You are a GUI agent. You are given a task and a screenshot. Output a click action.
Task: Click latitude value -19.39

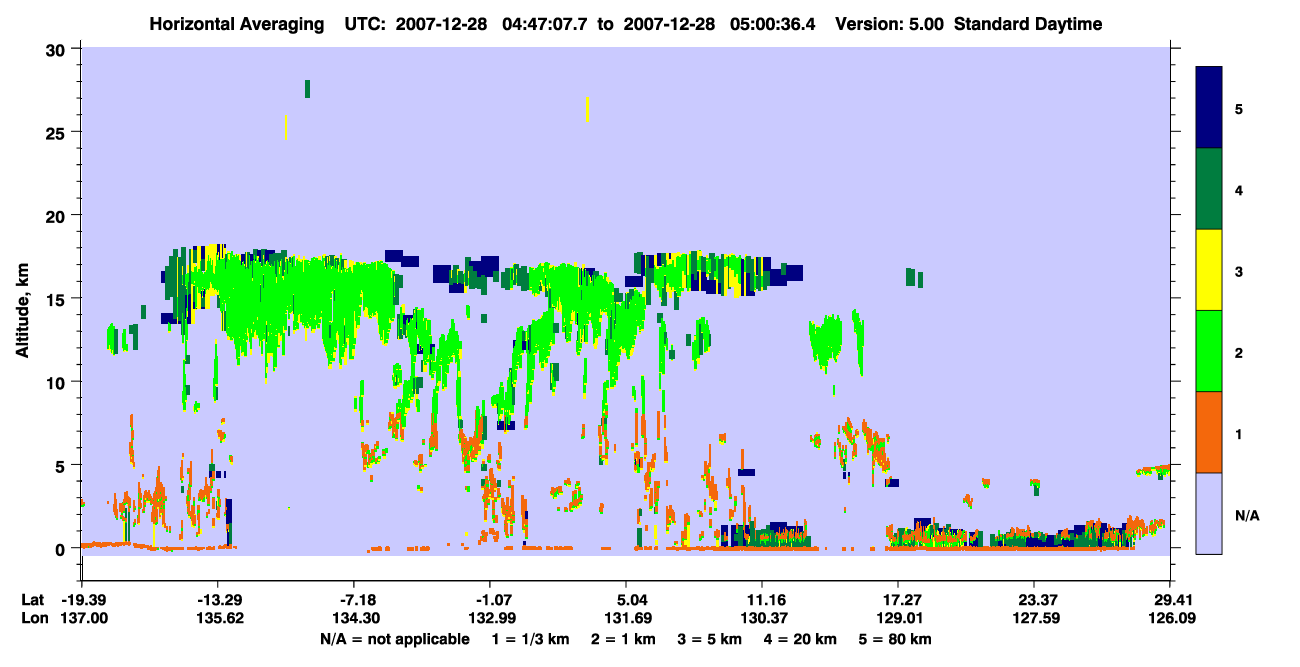point(82,600)
